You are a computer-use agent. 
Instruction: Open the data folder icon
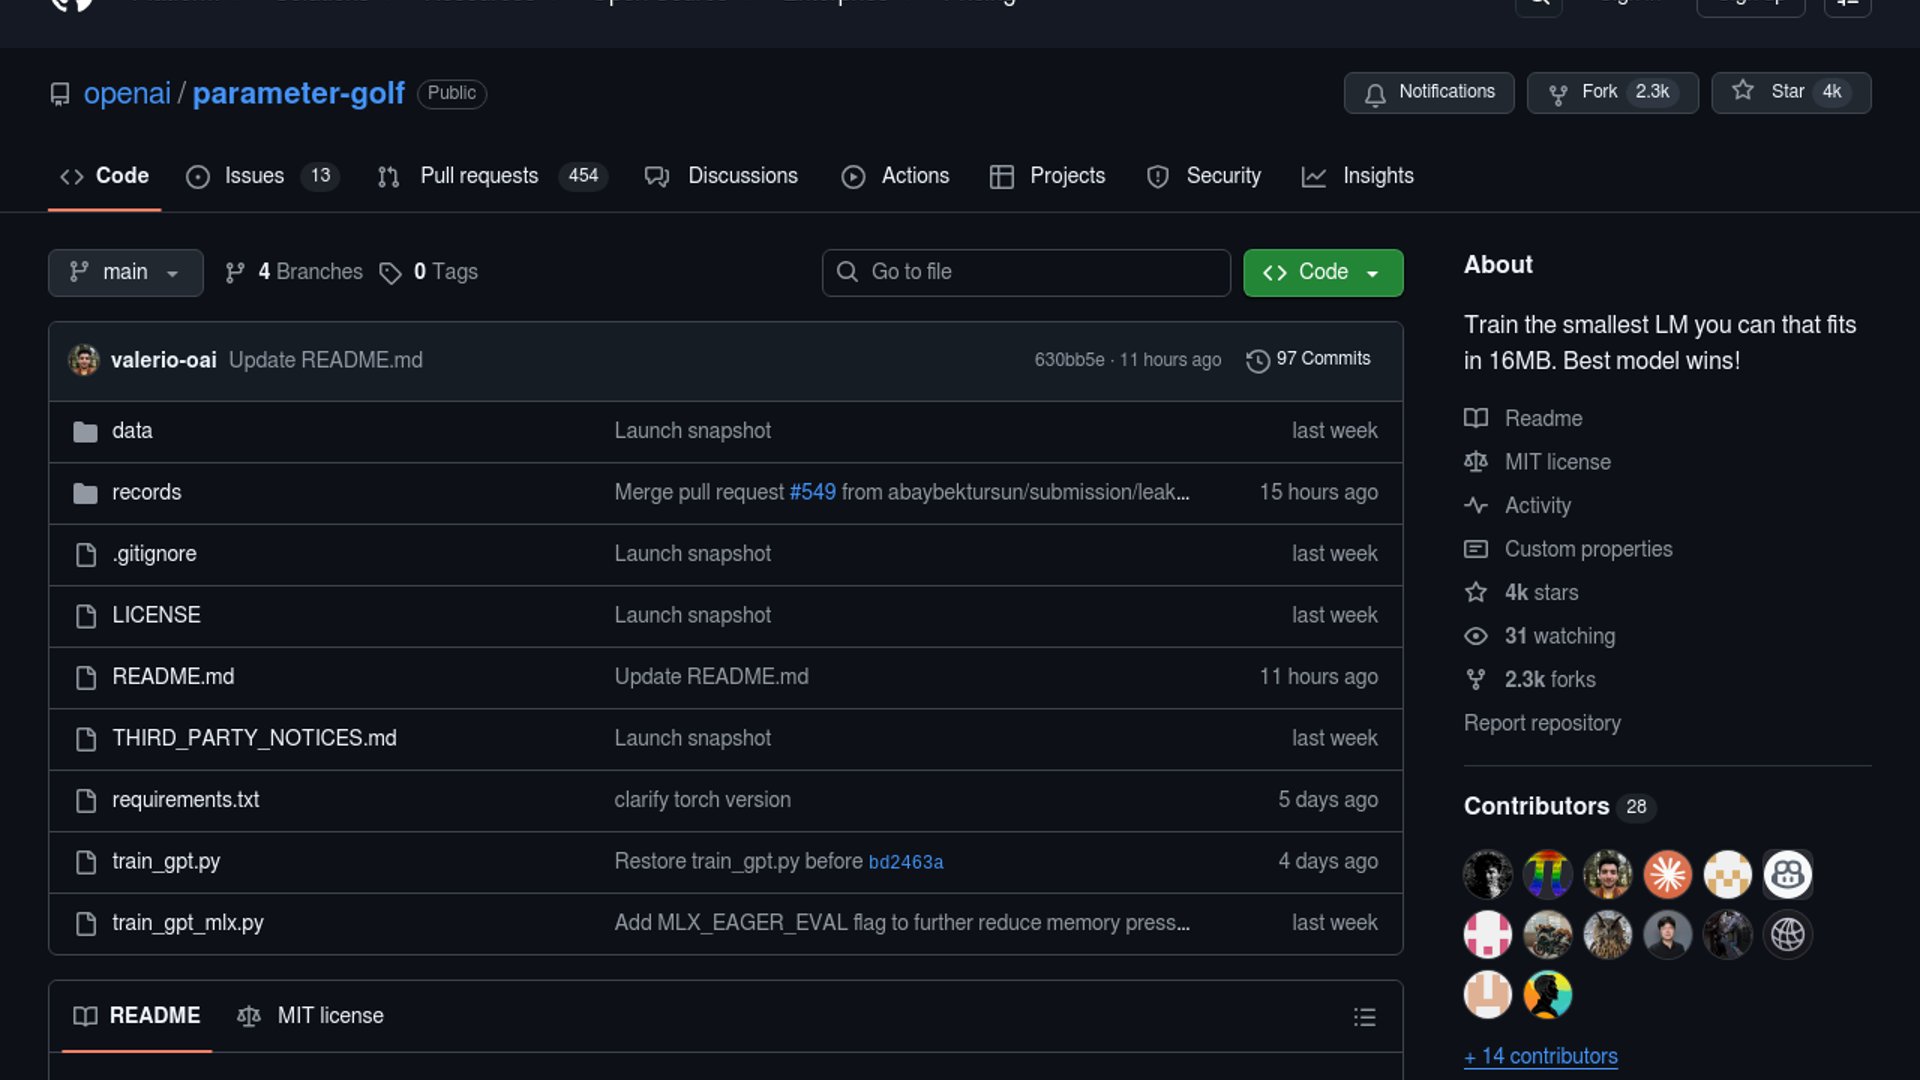(x=86, y=432)
